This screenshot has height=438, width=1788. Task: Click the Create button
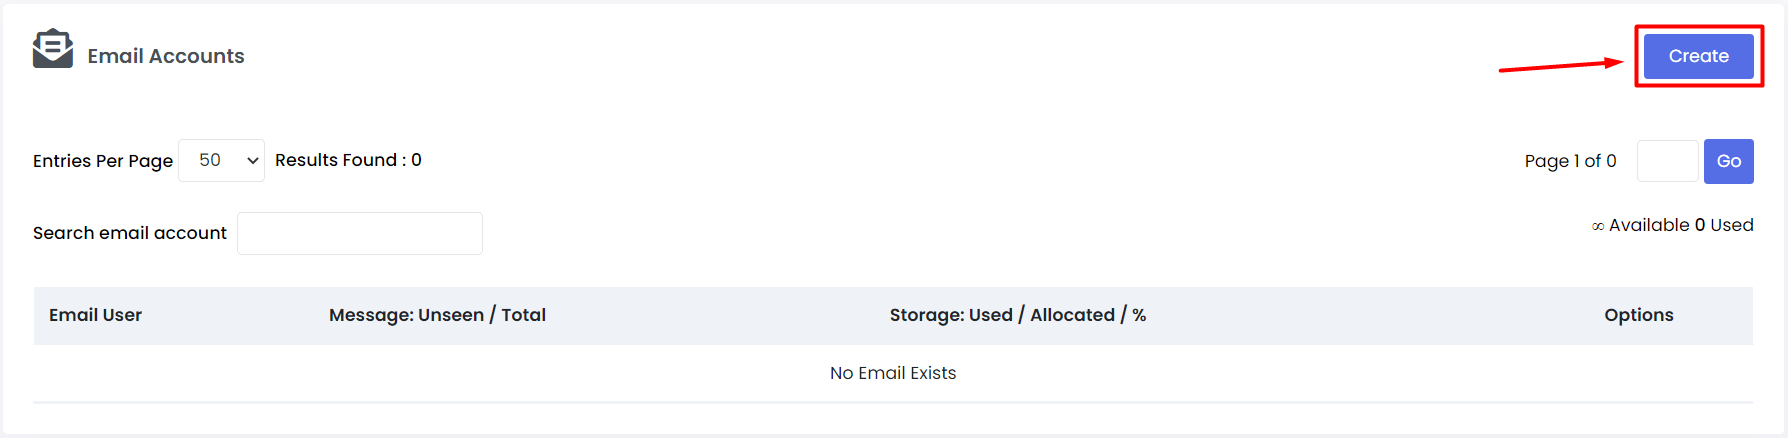tap(1698, 56)
